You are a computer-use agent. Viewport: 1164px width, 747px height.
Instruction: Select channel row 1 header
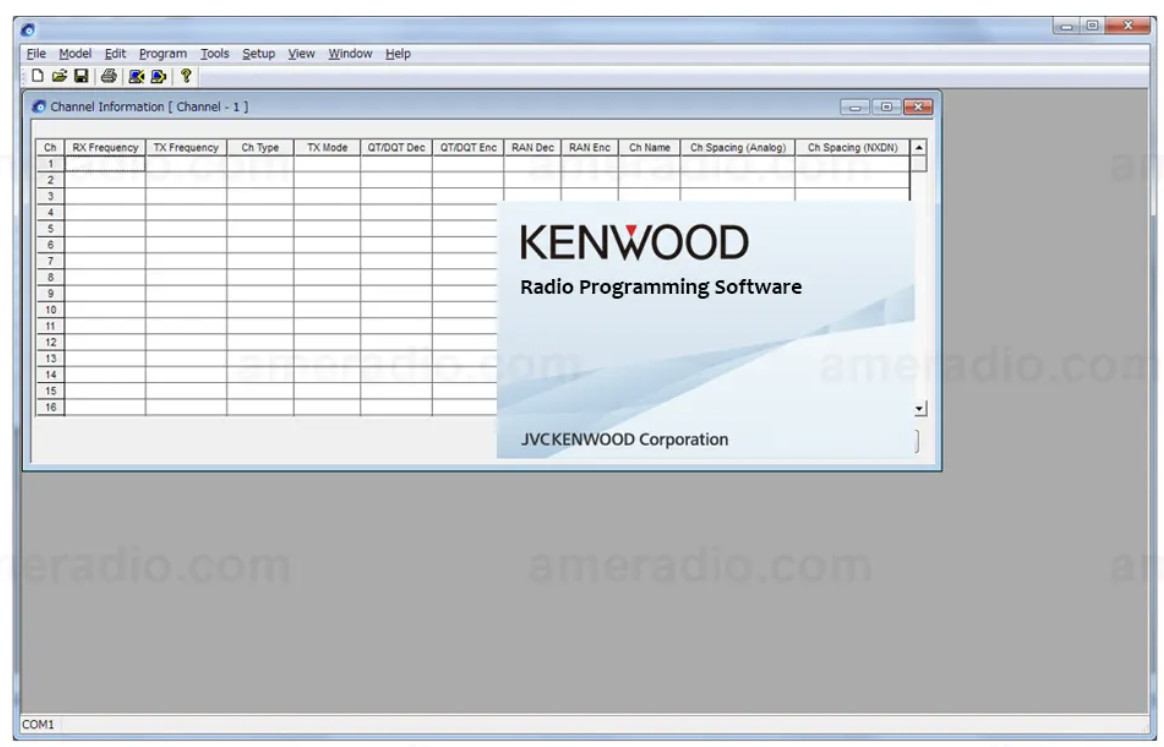click(50, 163)
